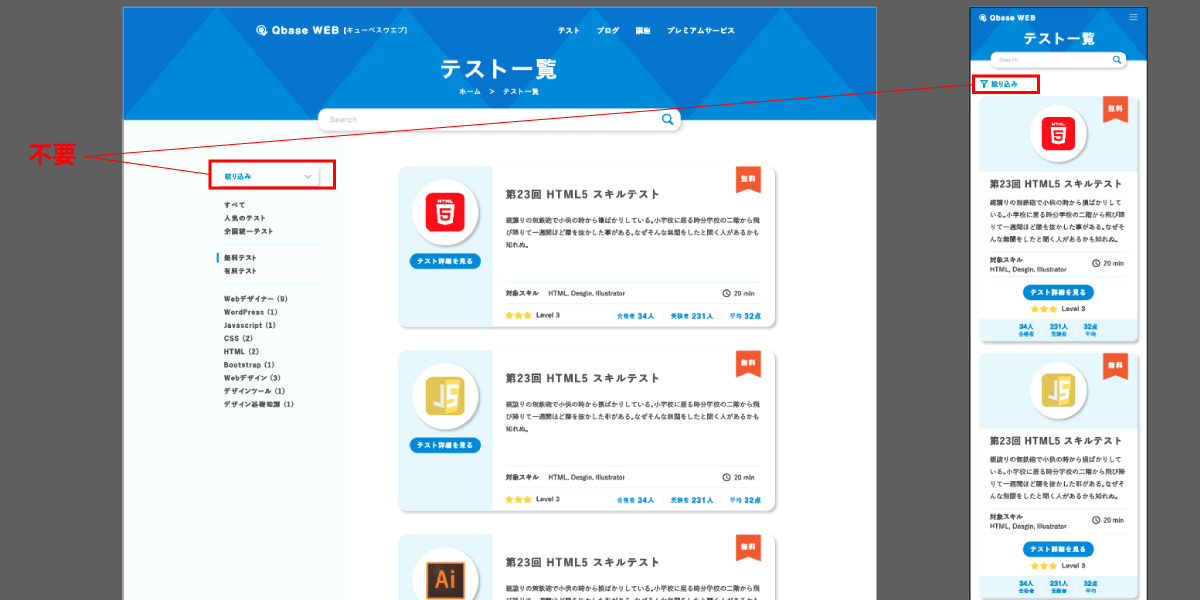Click the red HTML5 logo in the desktop card
The width and height of the screenshot is (1200, 600).
pos(445,213)
